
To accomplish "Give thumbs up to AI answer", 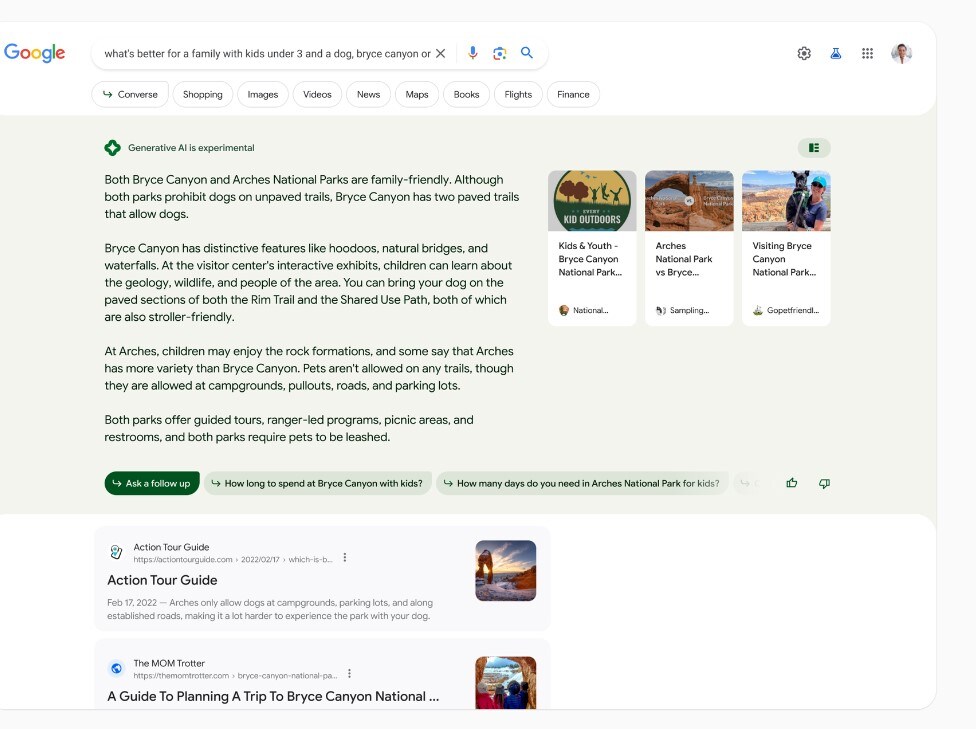I will [x=792, y=483].
